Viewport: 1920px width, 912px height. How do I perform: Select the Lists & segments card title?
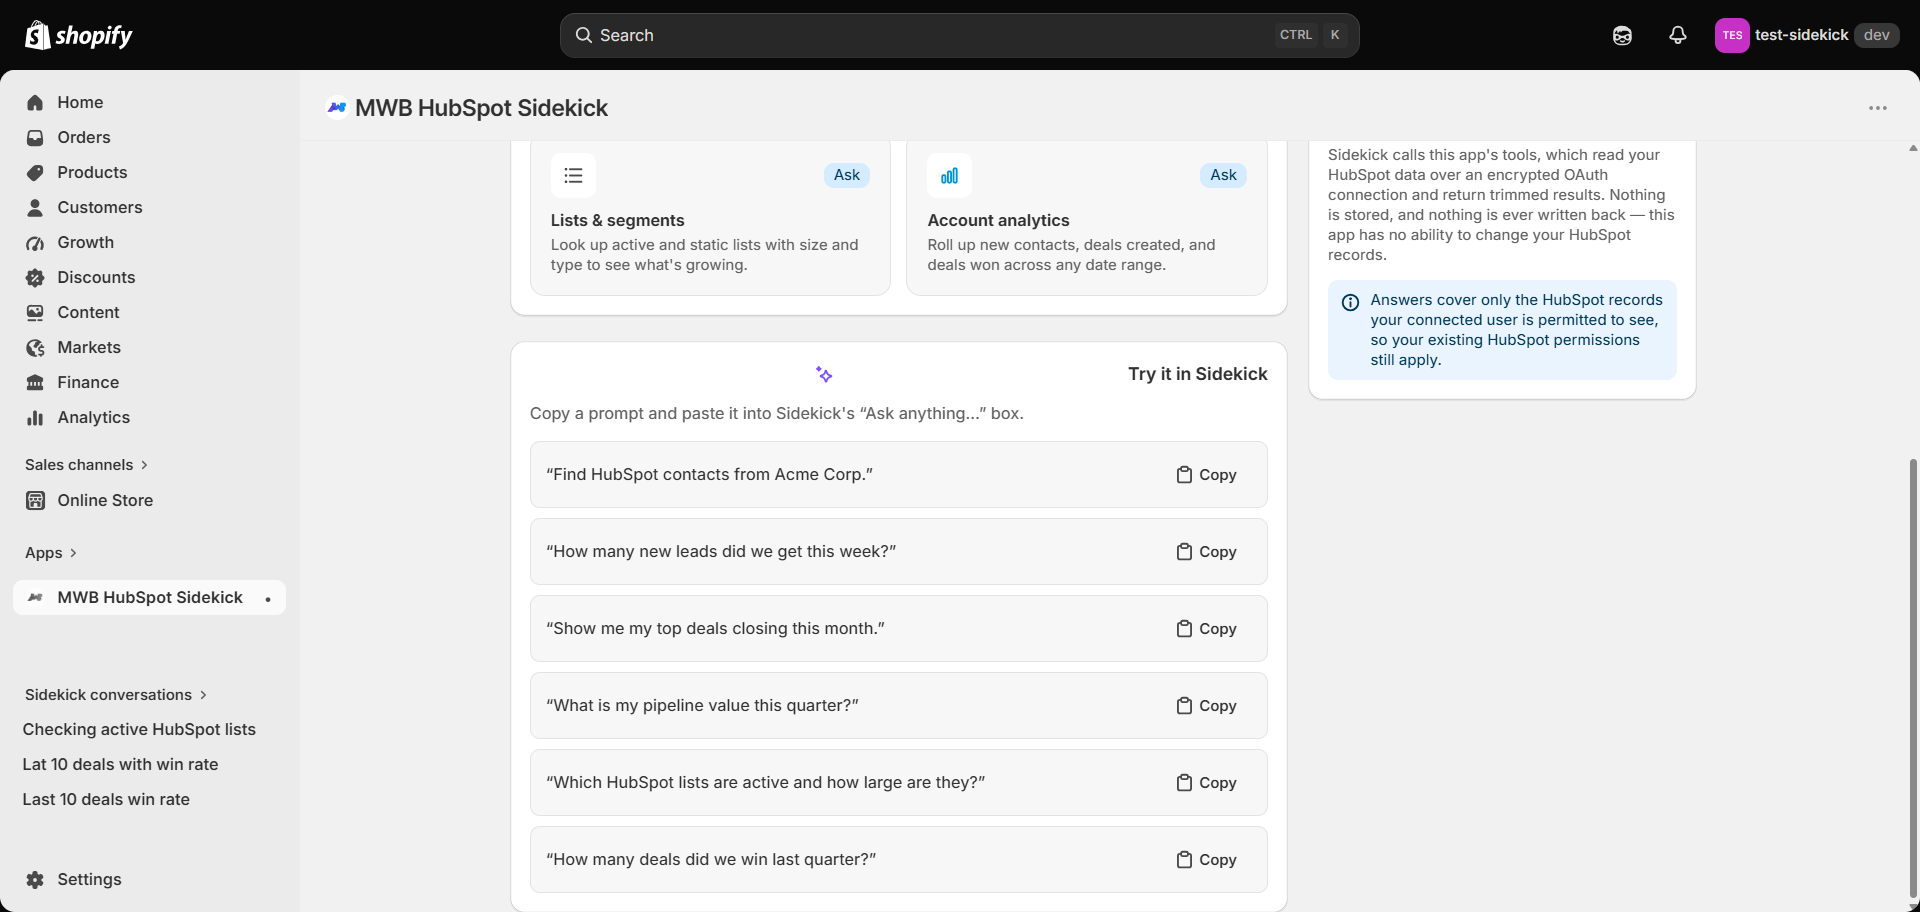(618, 221)
